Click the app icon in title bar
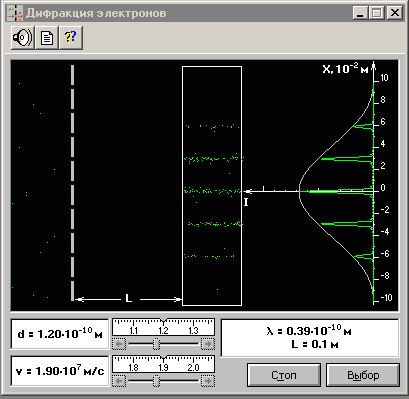The image size is (409, 399). click(x=15, y=13)
